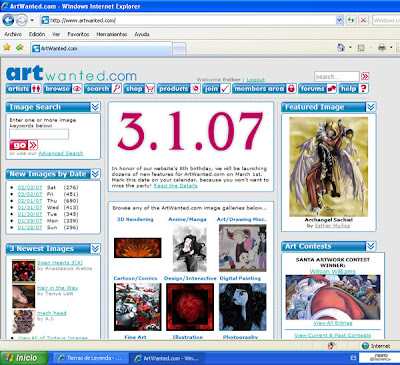Click the Add to Favorites icon
Image resolution: width=400 pixels, height=365 pixels.
tap(20, 48)
